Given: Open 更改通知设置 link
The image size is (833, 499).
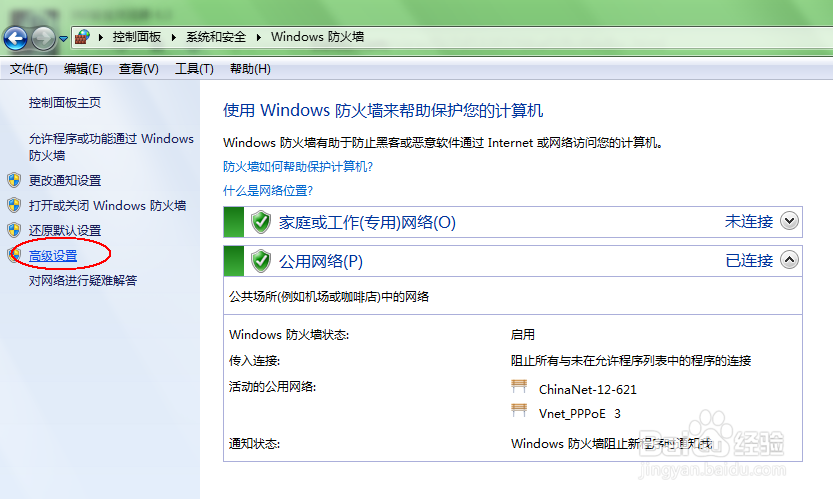Looking at the screenshot, I should click(65, 181).
